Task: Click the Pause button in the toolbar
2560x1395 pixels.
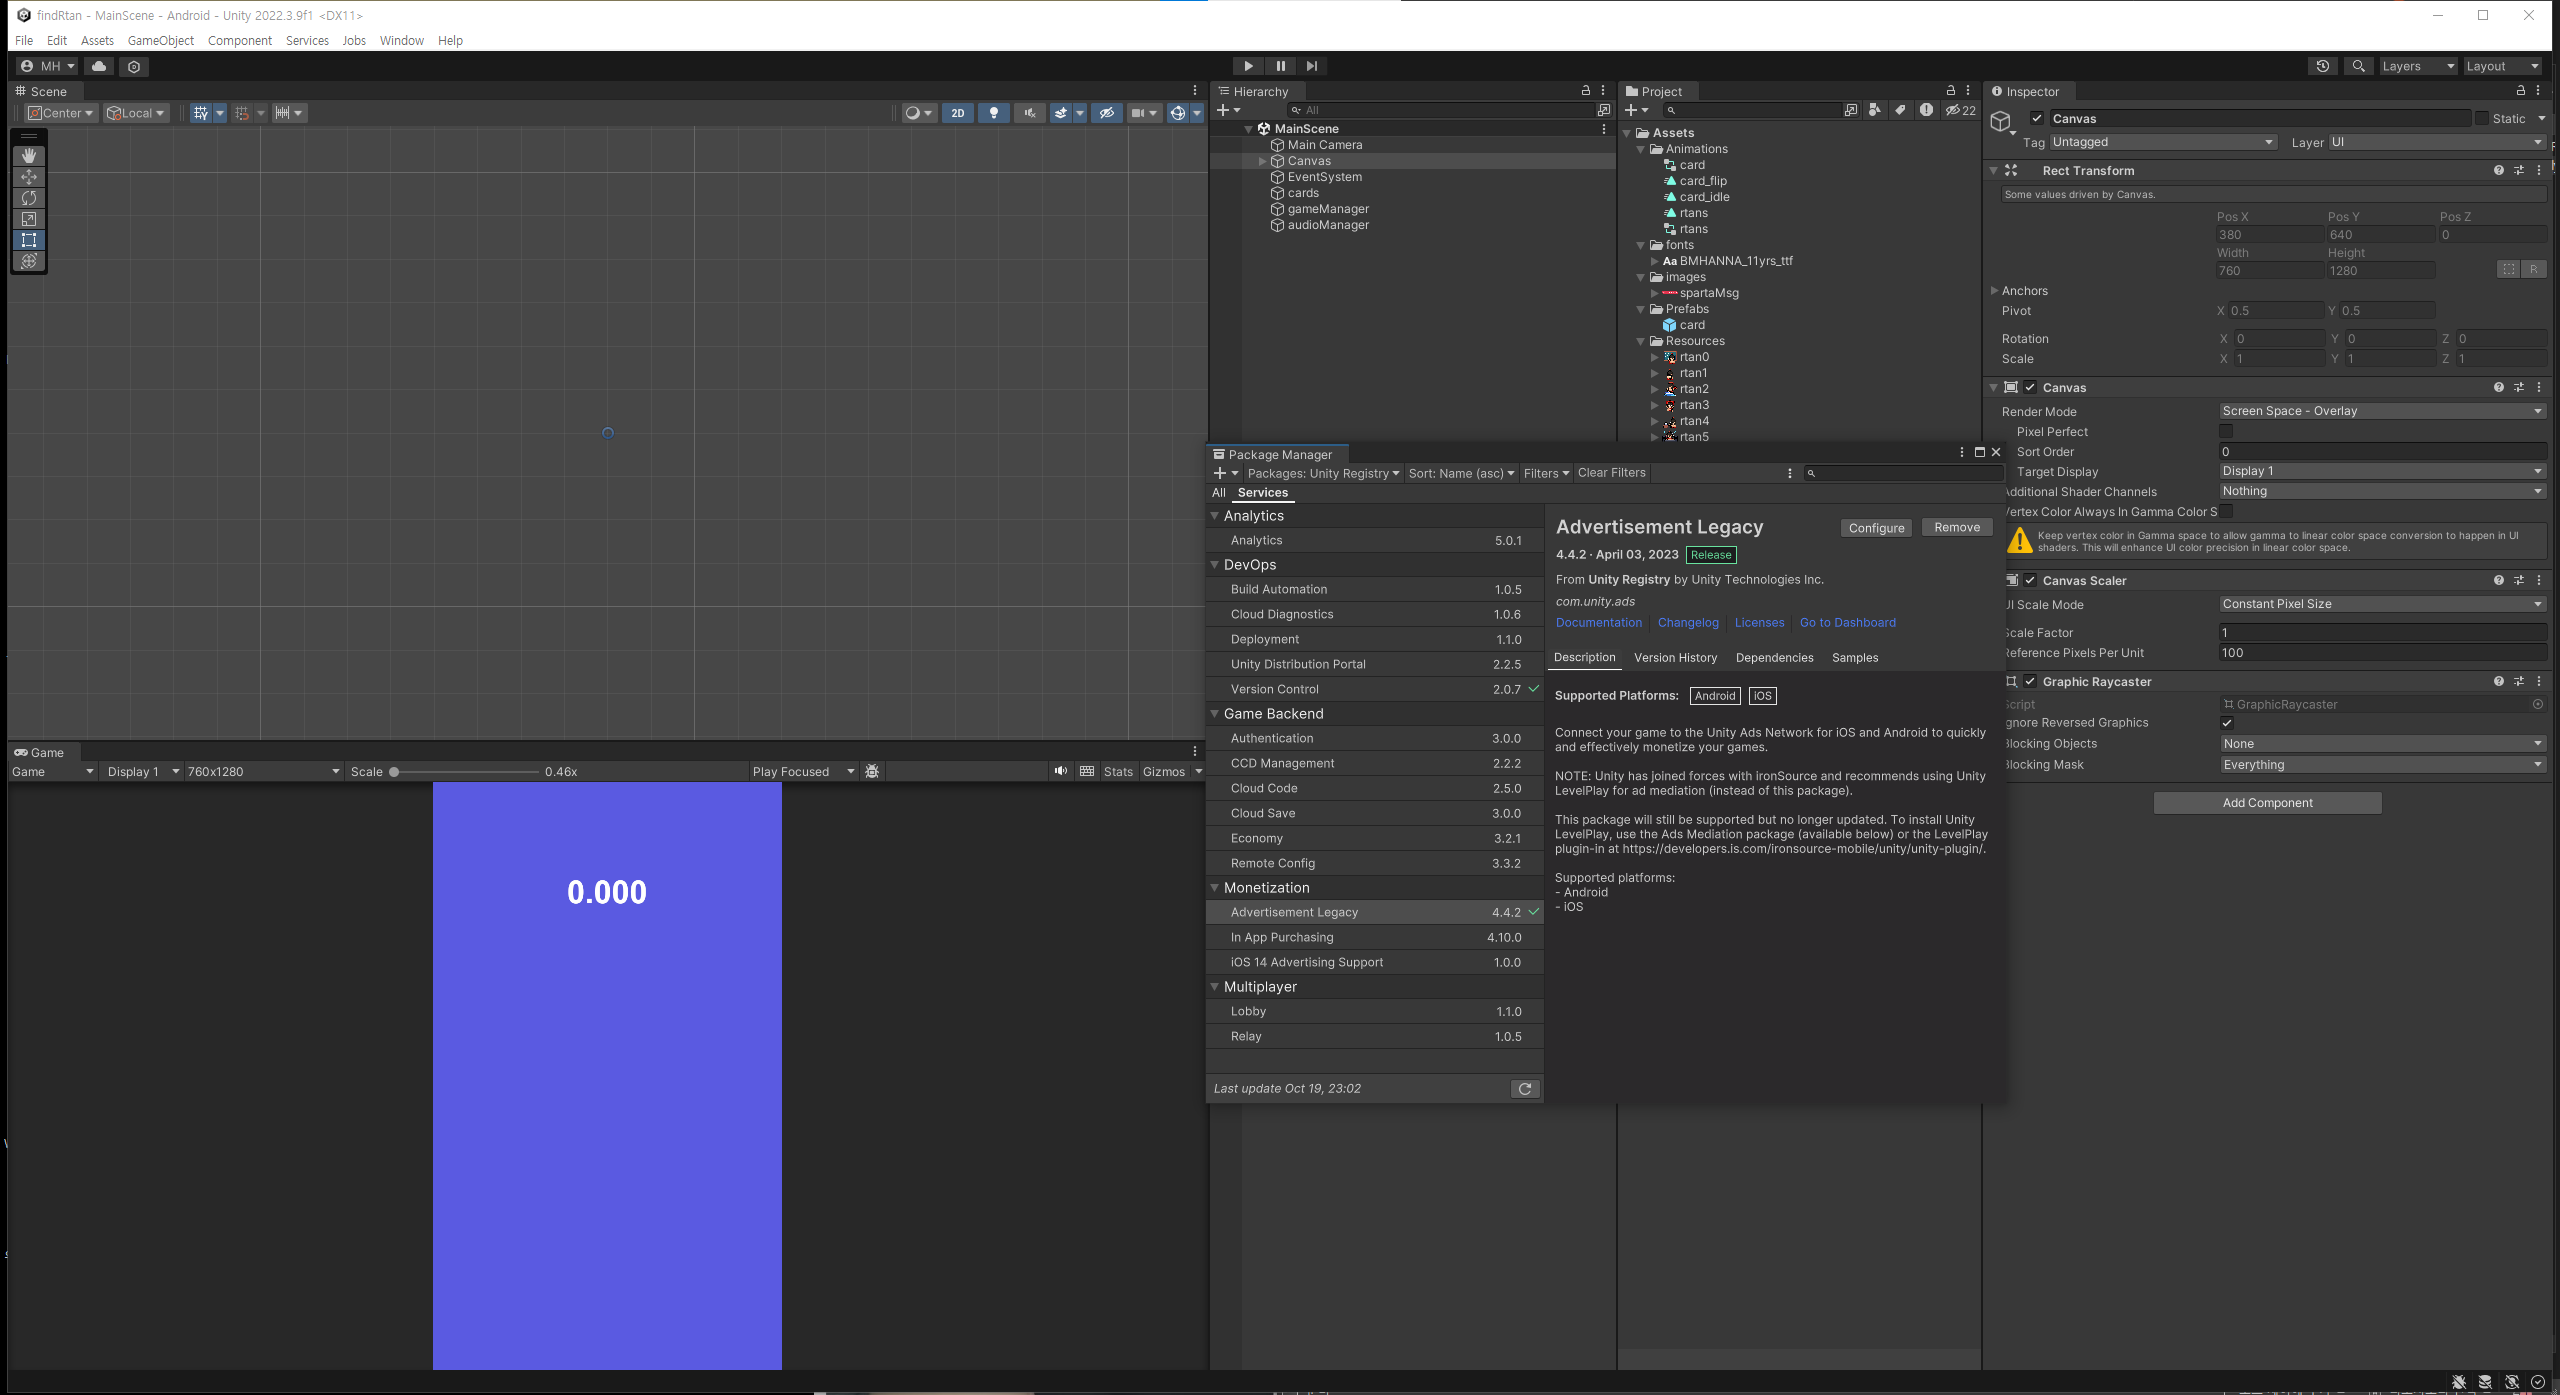Action: pyautogui.click(x=1280, y=66)
